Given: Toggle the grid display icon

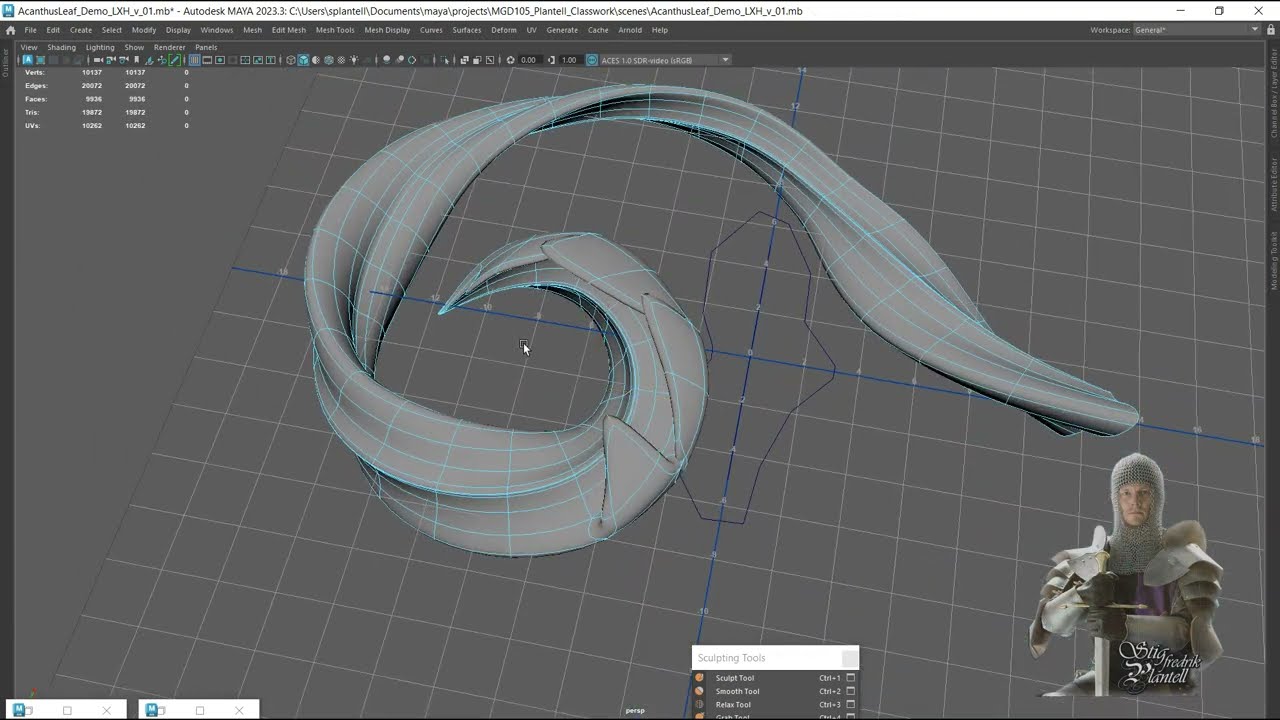Looking at the screenshot, I should [x=195, y=60].
